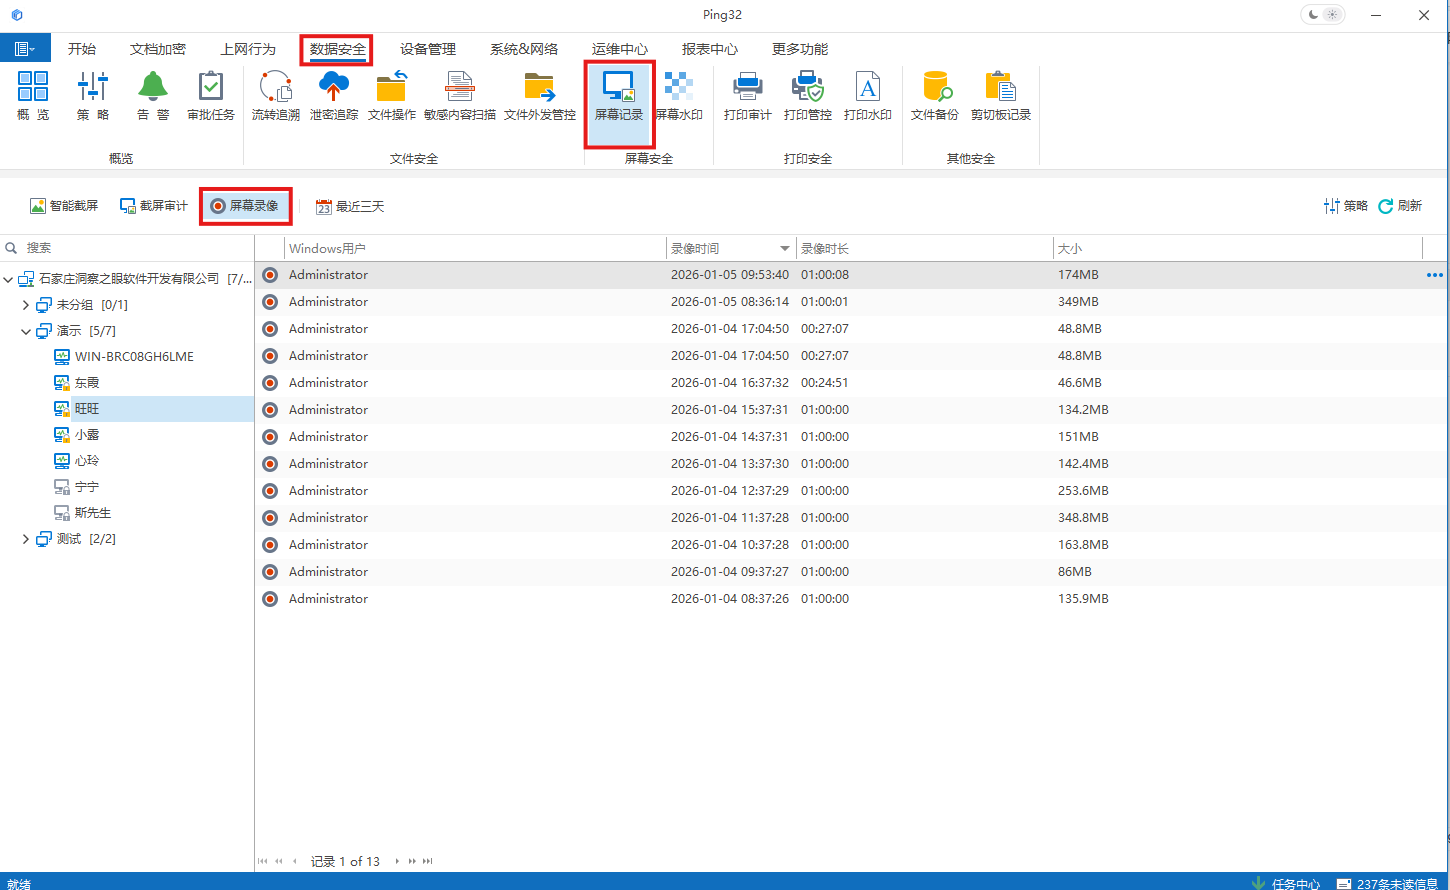Open 敏感内容扫描 sensitive content scan
Image resolution: width=1450 pixels, height=890 pixels.
pos(459,97)
